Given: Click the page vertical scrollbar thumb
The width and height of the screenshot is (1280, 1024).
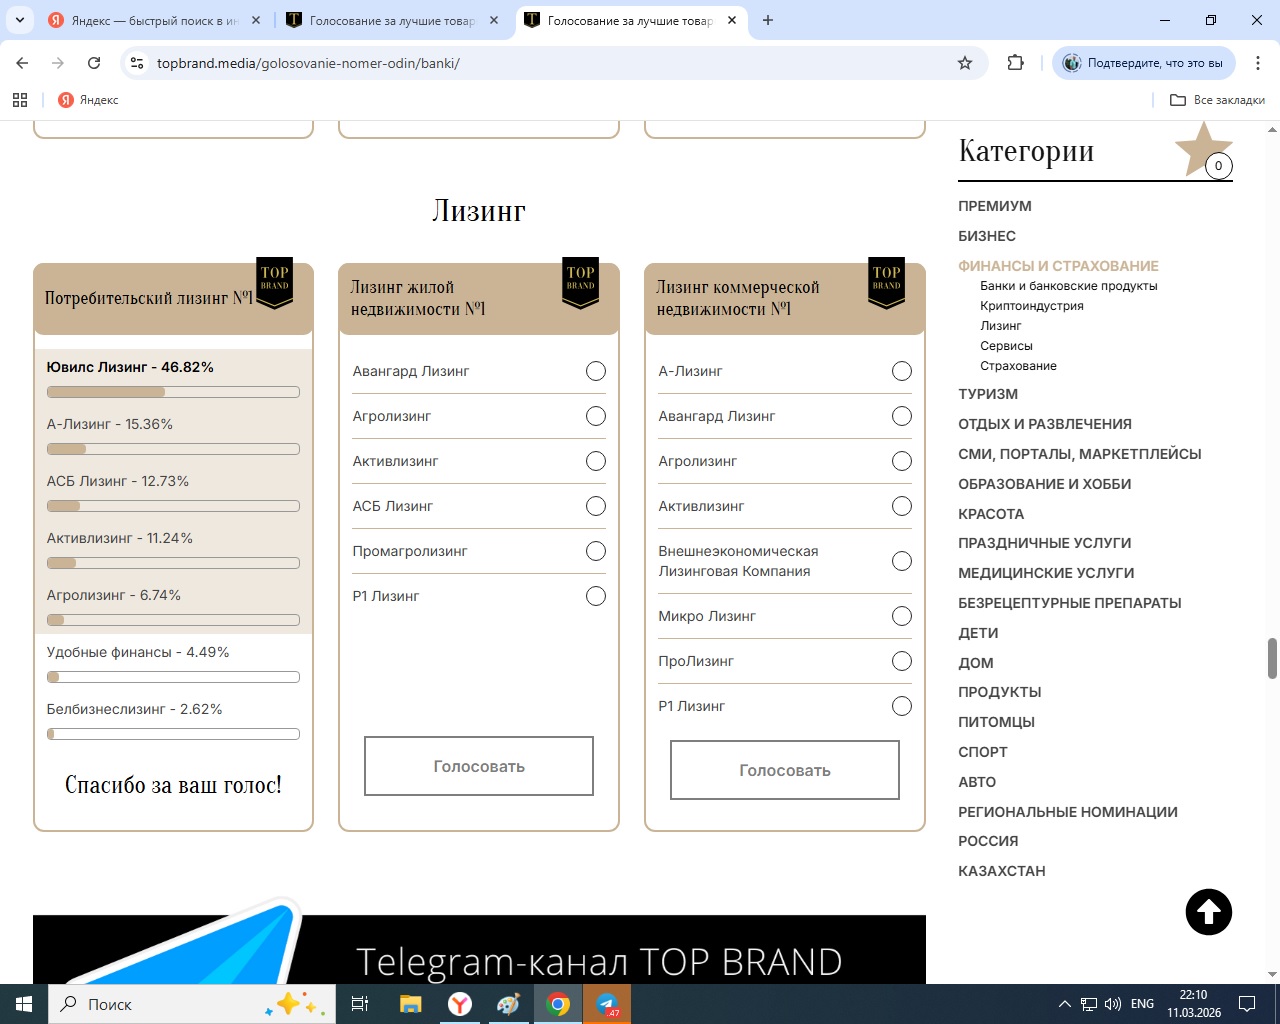Looking at the screenshot, I should [1272, 658].
